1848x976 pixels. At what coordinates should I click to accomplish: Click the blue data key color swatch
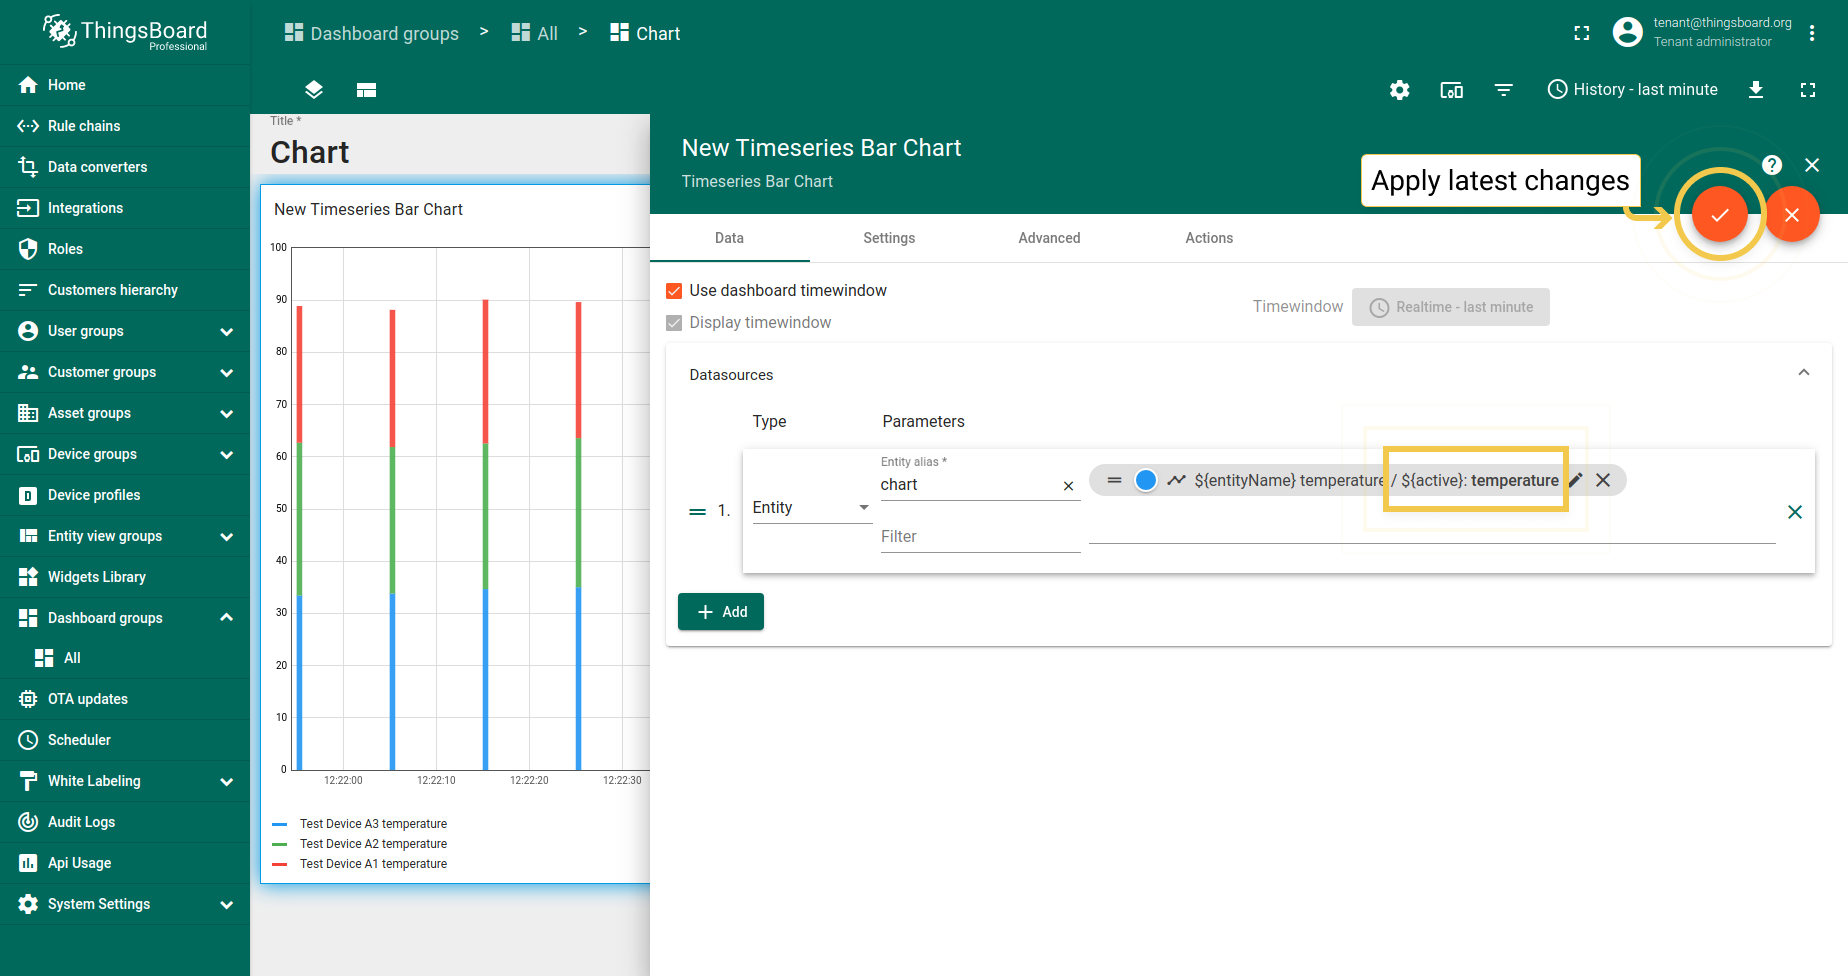[x=1146, y=480]
